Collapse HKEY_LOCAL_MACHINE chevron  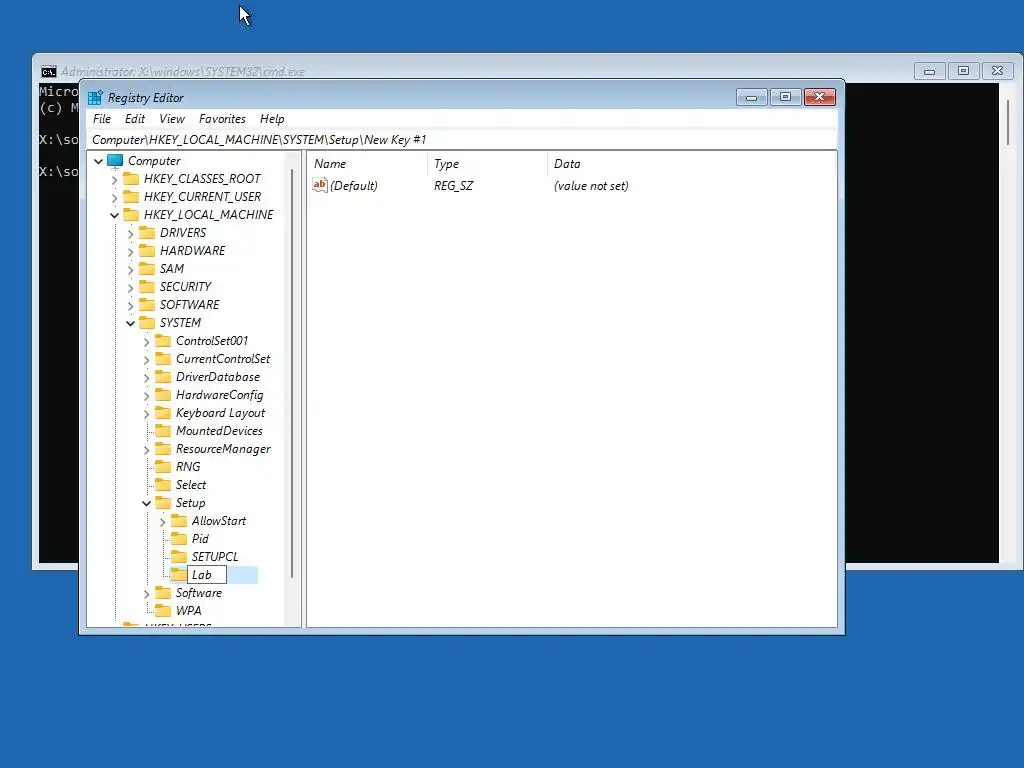(x=114, y=215)
